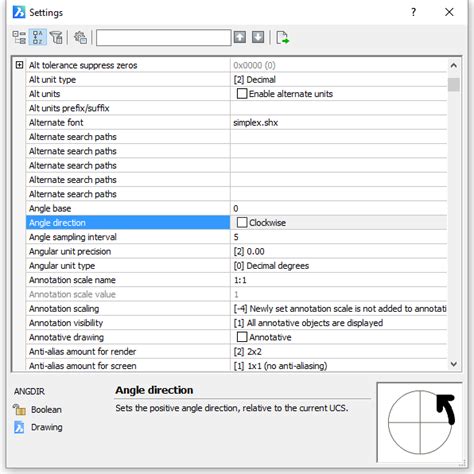Screen dimensions: 474x474
Task: Open Angular unit precision 0.00 value
Action: pyautogui.click(x=338, y=251)
